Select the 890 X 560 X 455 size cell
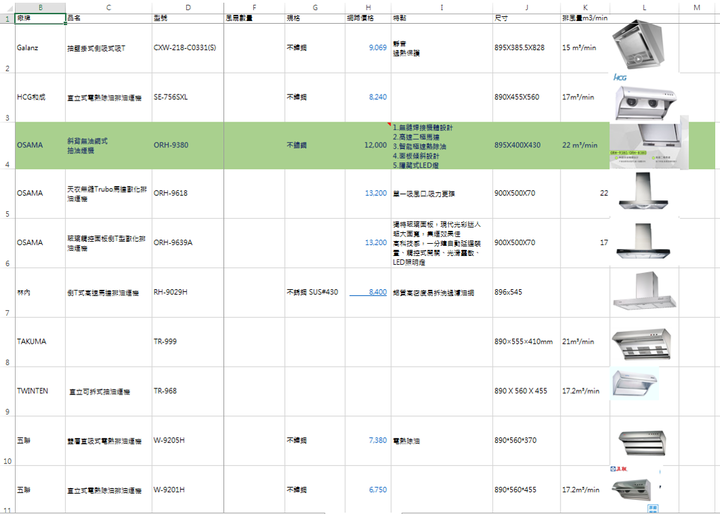 [527, 391]
